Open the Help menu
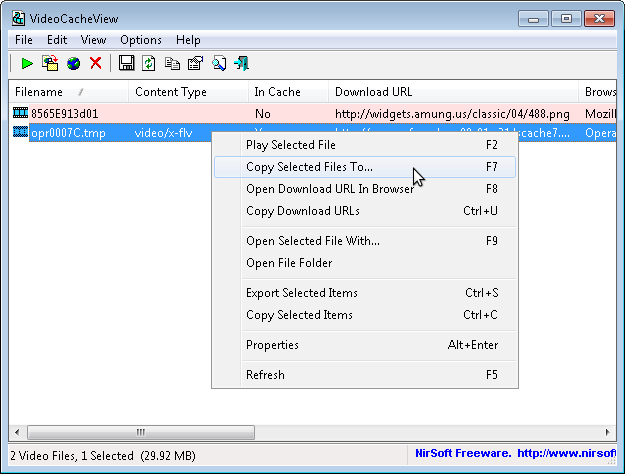Viewport: 625px width, 474px height. tap(188, 40)
